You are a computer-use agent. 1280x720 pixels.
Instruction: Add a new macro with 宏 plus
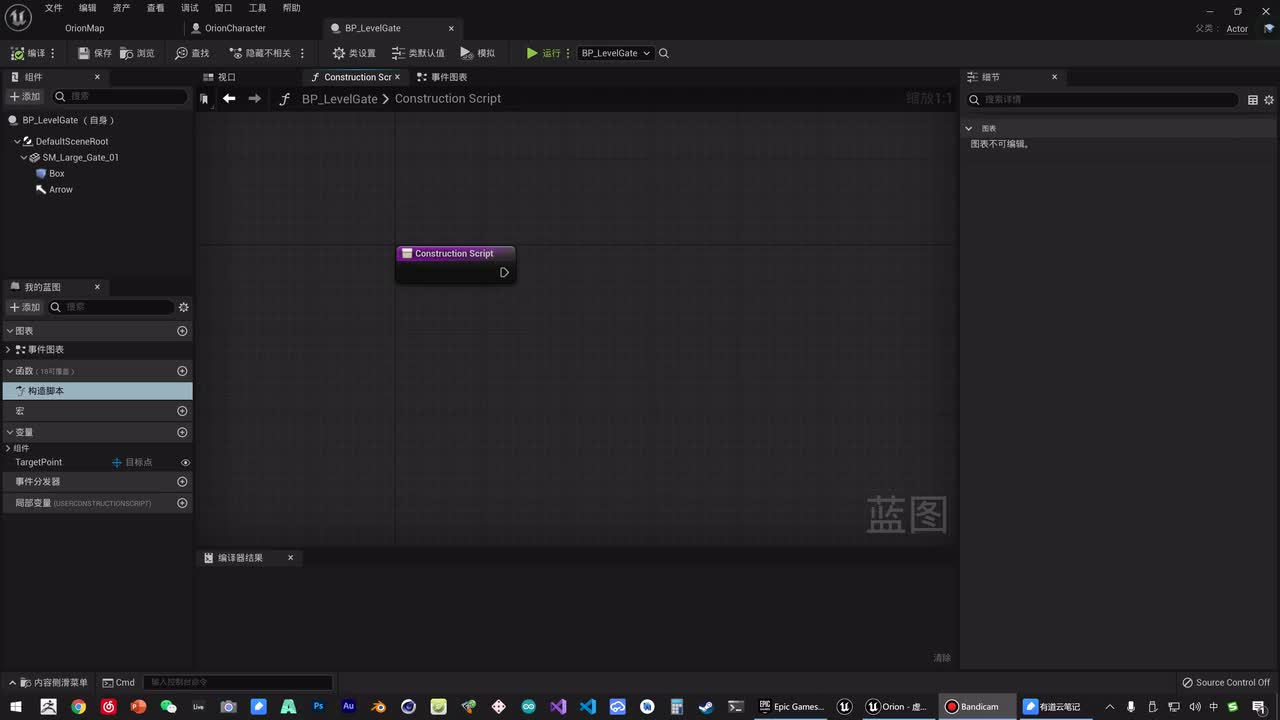[182, 411]
